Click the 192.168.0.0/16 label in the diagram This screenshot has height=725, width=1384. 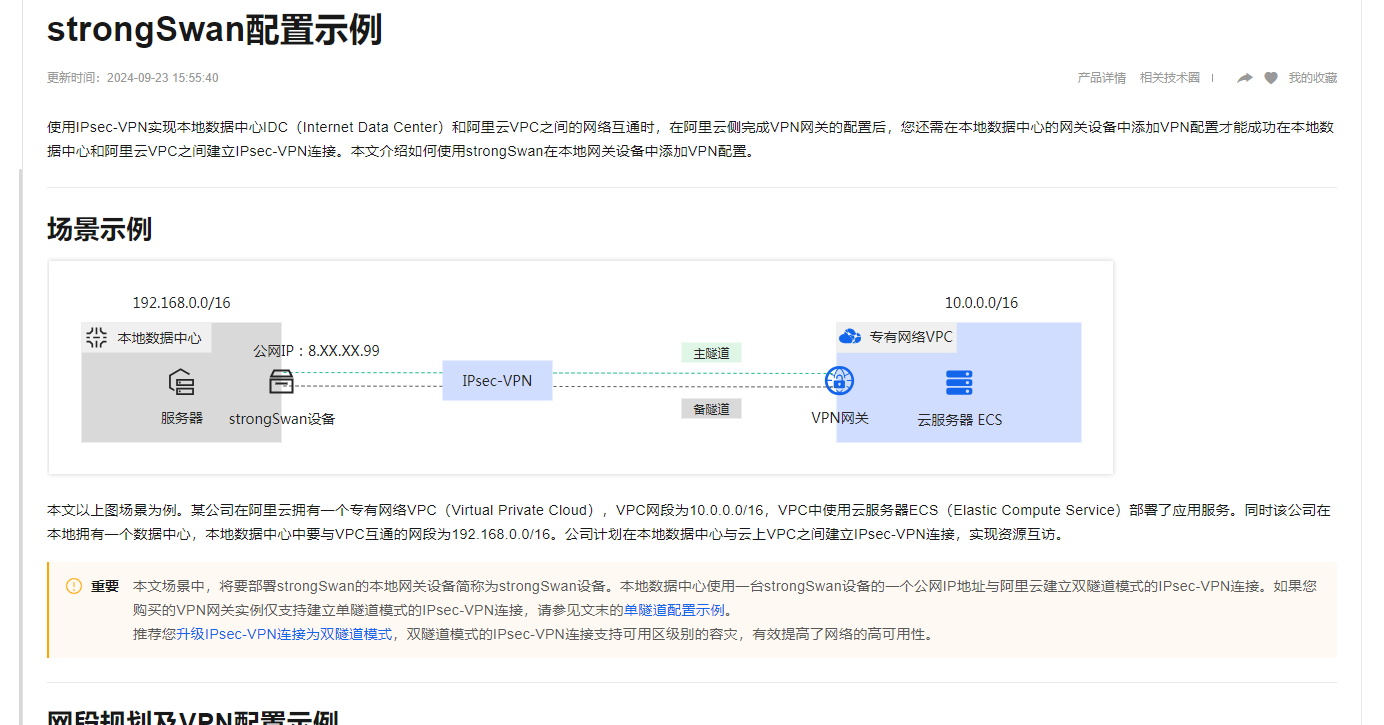(x=182, y=303)
